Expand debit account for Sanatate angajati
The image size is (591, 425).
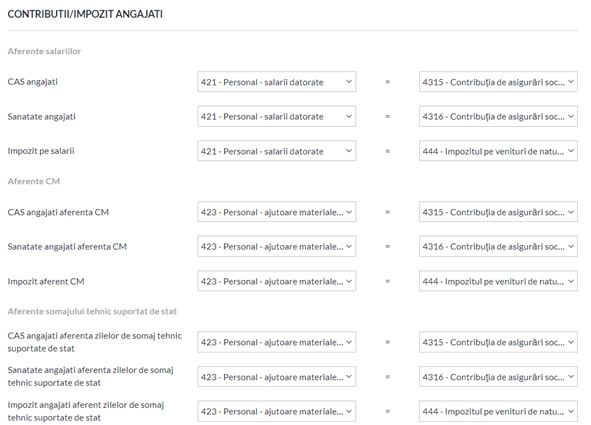click(x=277, y=116)
